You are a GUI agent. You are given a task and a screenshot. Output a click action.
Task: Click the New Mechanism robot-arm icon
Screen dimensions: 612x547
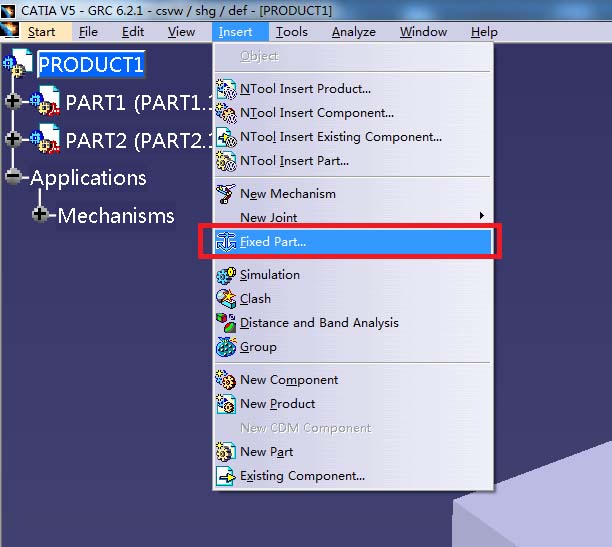pyautogui.click(x=226, y=194)
